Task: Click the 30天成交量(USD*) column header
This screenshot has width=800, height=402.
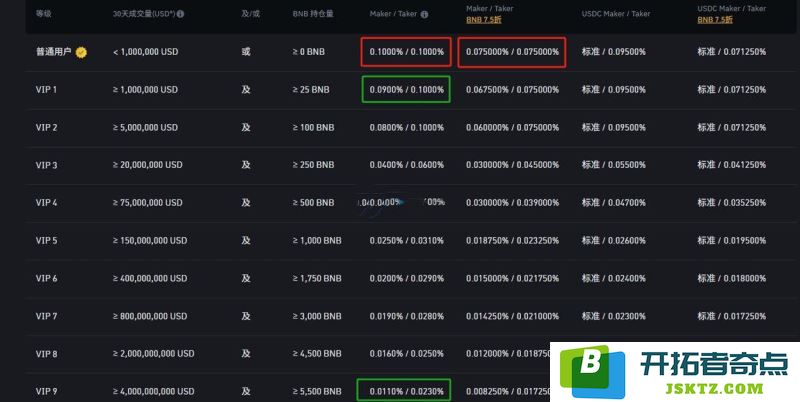Action: click(144, 14)
